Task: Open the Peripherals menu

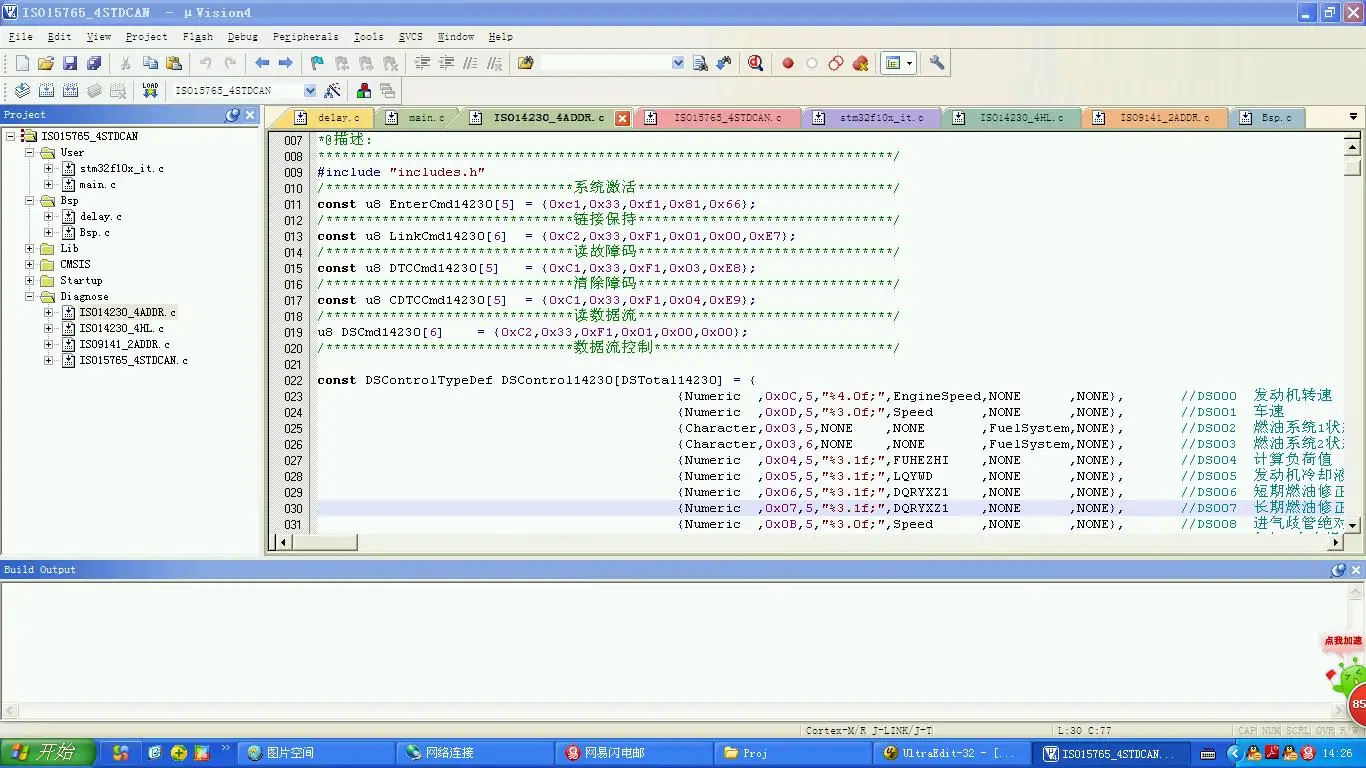Action: (x=305, y=37)
